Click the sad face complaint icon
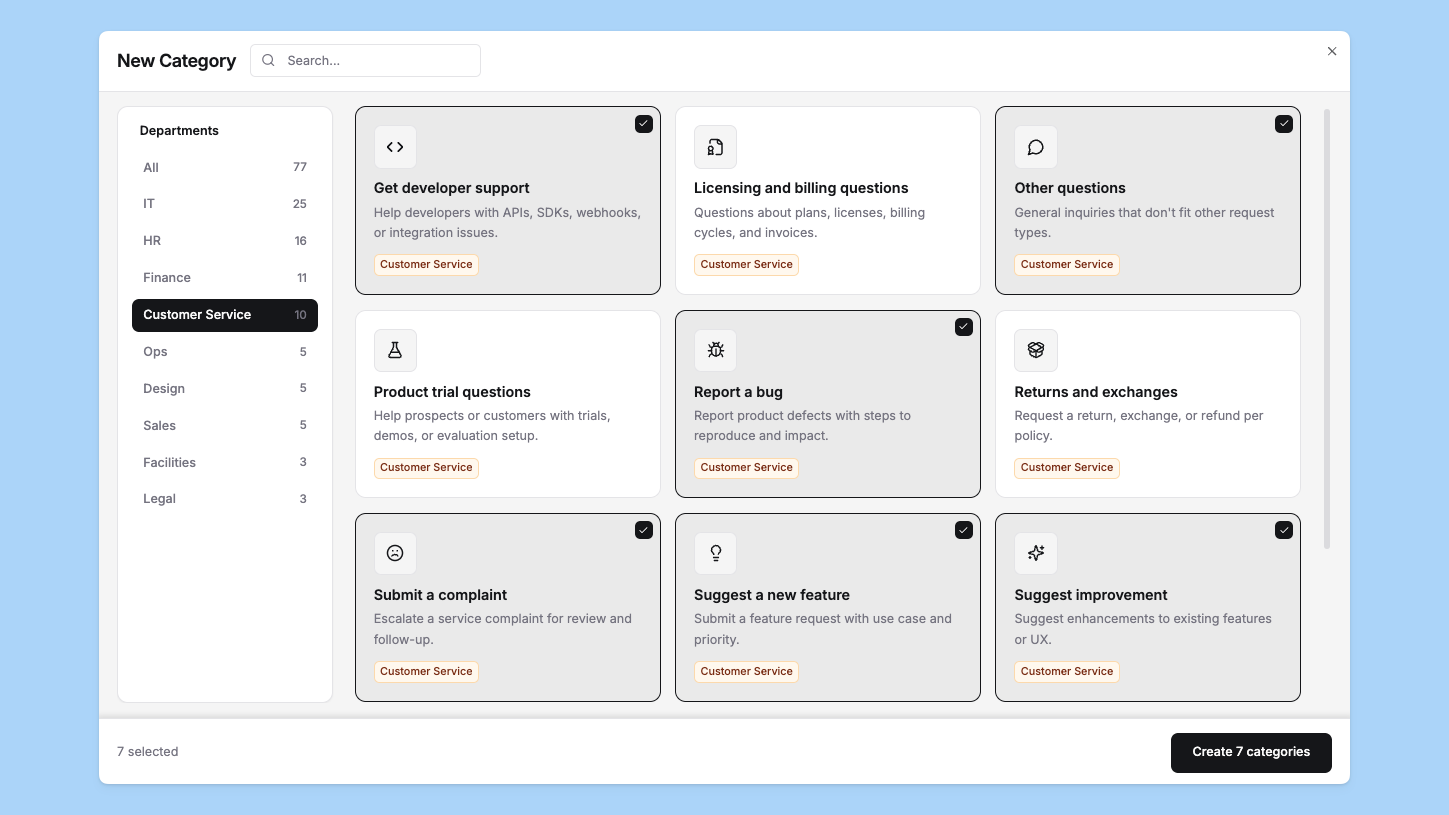1449x815 pixels. pyautogui.click(x=395, y=554)
